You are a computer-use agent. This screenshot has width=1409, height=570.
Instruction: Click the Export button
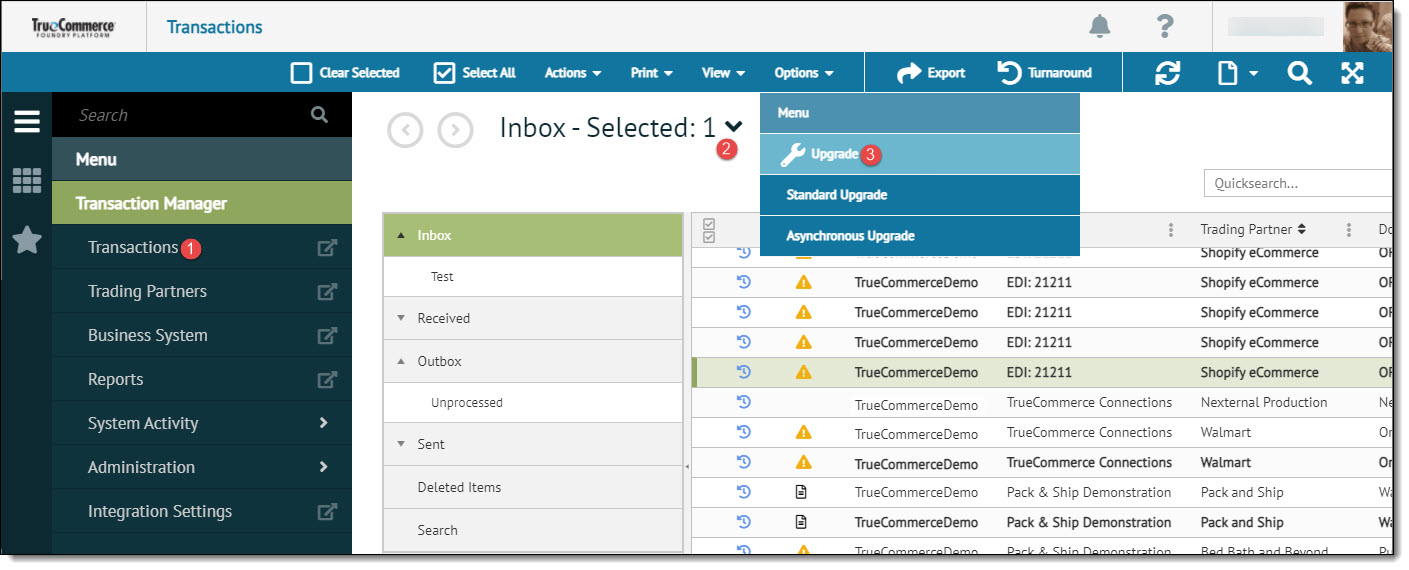pos(931,73)
